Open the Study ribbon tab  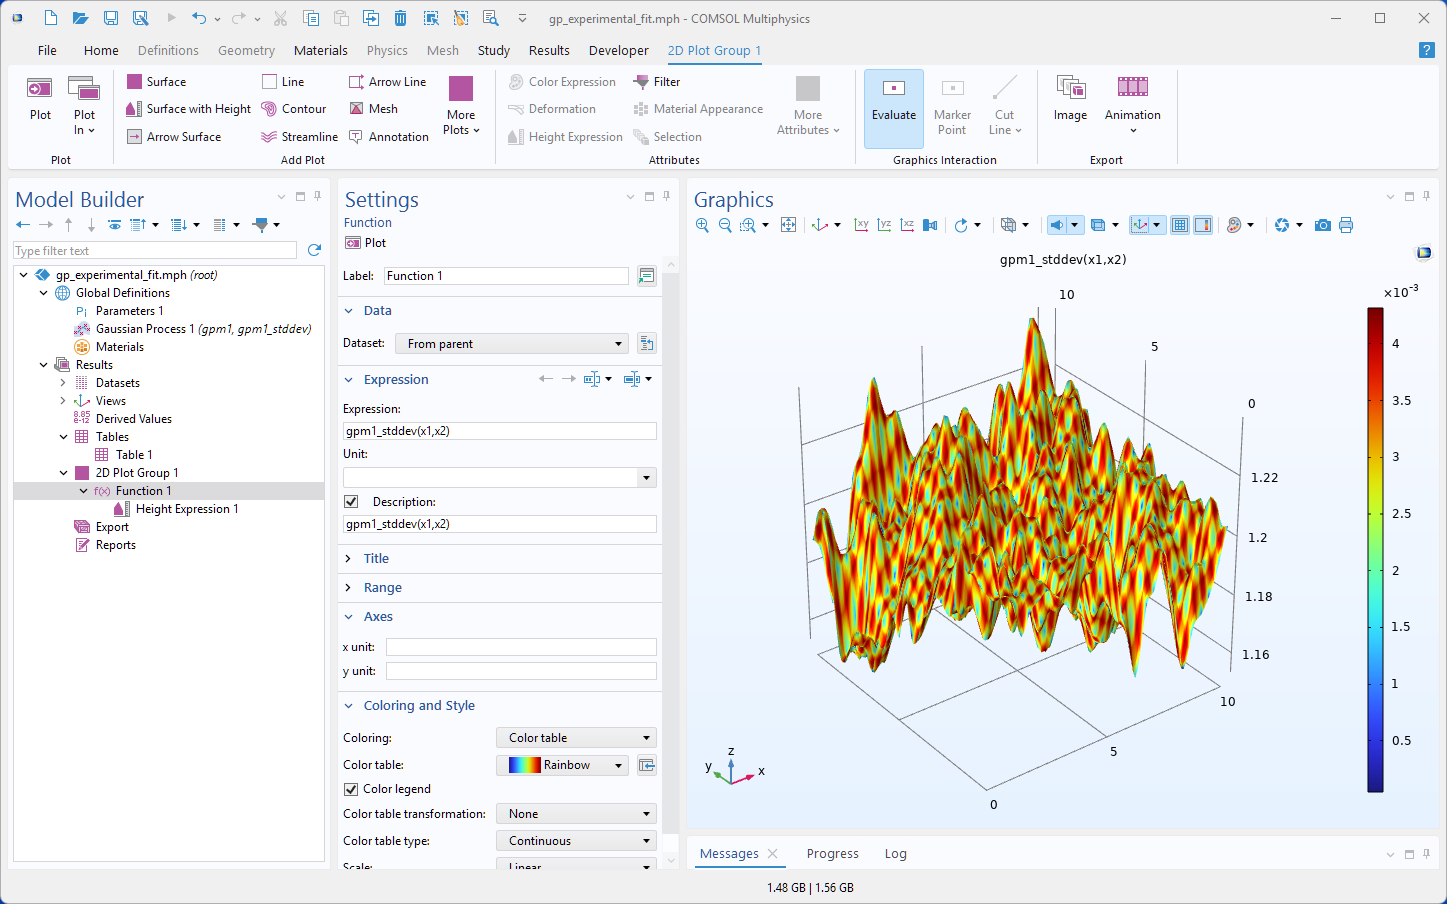coord(494,50)
